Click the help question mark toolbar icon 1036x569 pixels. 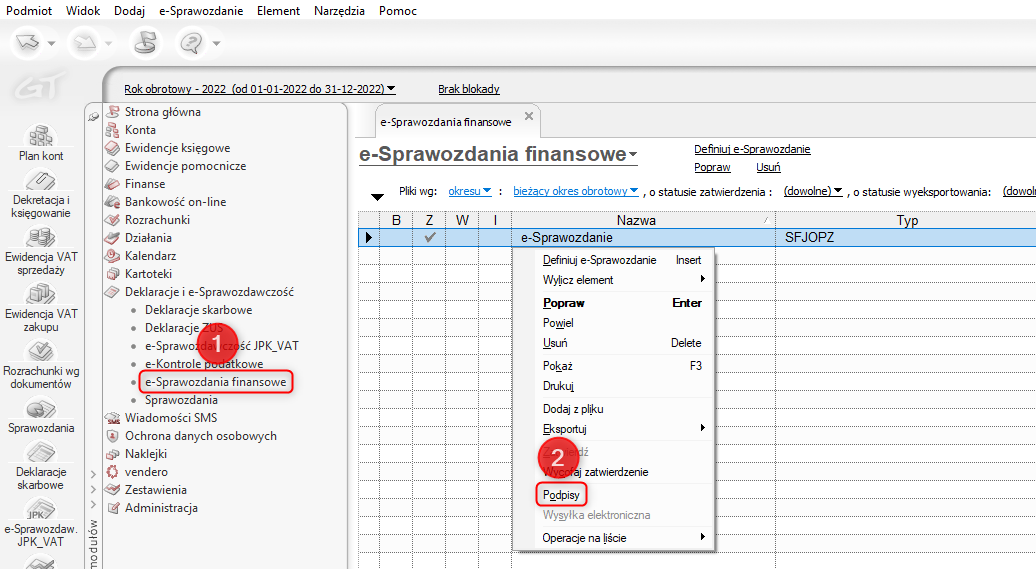pyautogui.click(x=189, y=43)
